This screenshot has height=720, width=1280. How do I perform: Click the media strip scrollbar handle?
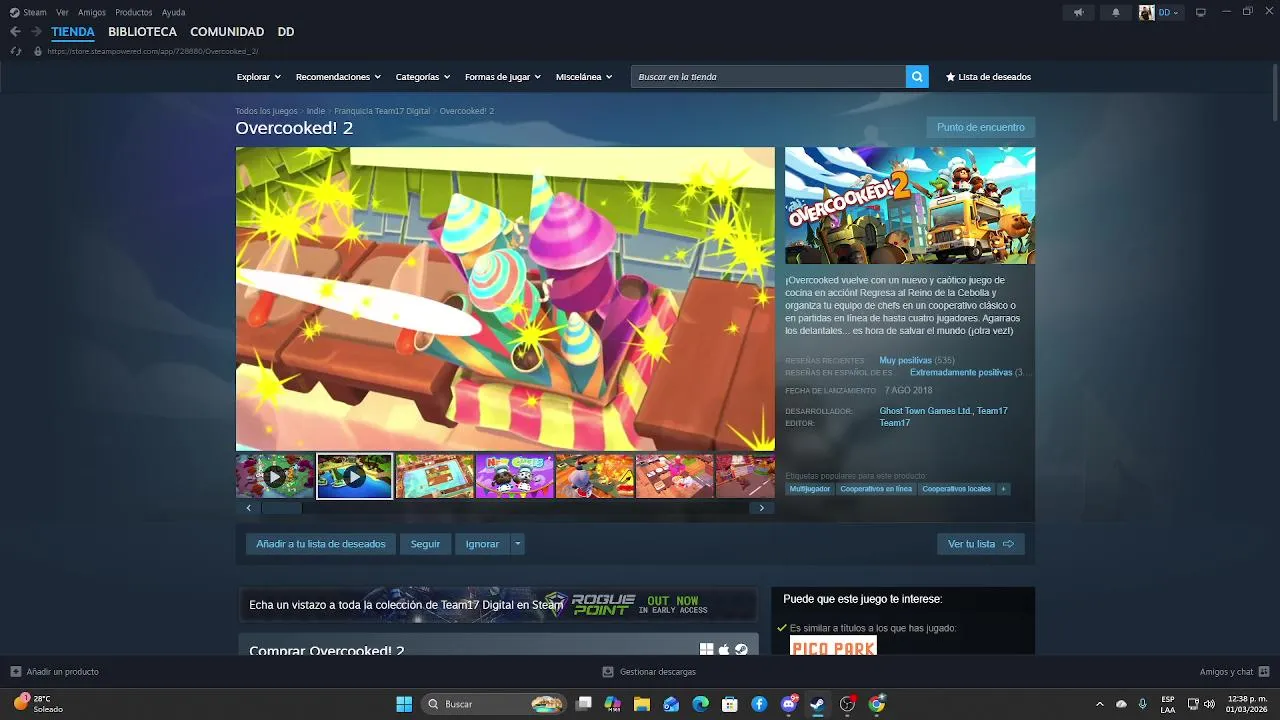(282, 508)
